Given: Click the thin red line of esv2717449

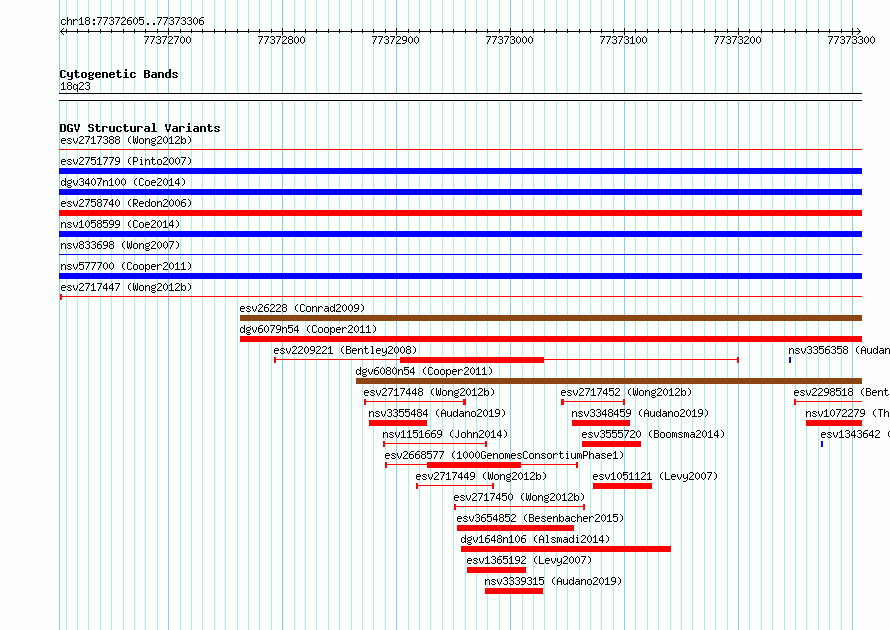Looking at the screenshot, I should coord(455,486).
